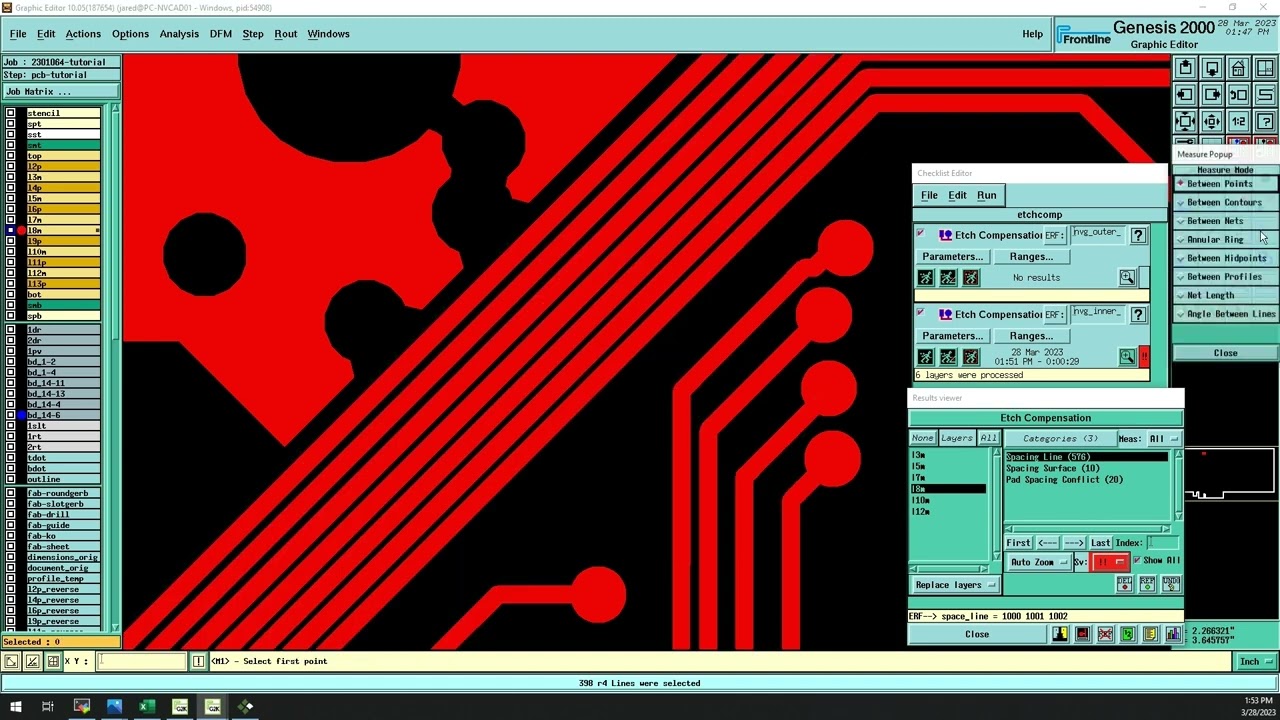Open results magnifier for inner Etch Compensation
The image size is (1280, 720).
pos(1127,357)
